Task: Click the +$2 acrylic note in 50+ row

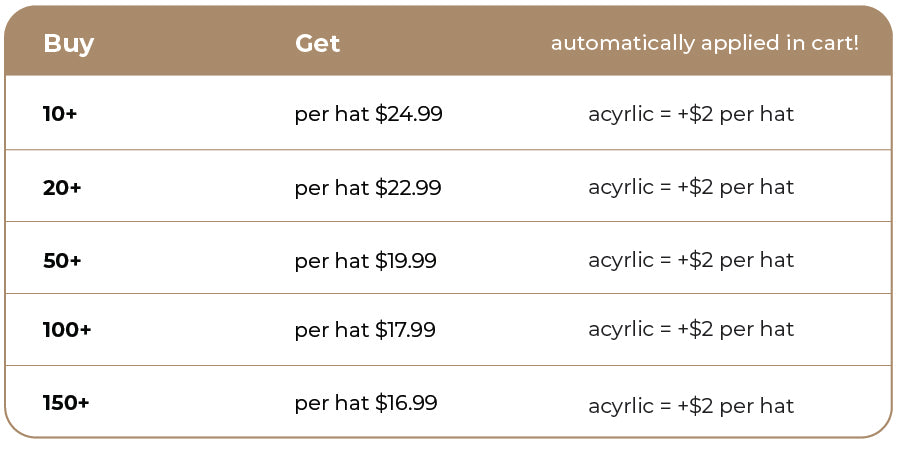Action: 691,260
